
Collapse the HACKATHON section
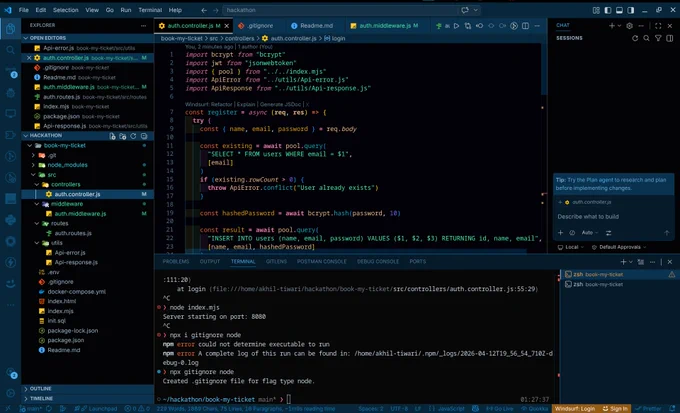[x=46, y=136]
